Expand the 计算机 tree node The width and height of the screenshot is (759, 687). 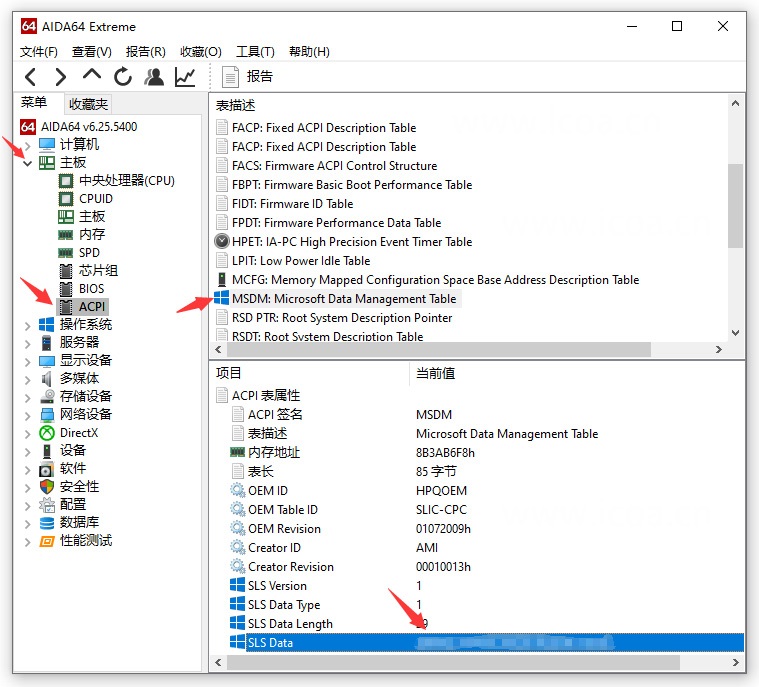pos(28,145)
